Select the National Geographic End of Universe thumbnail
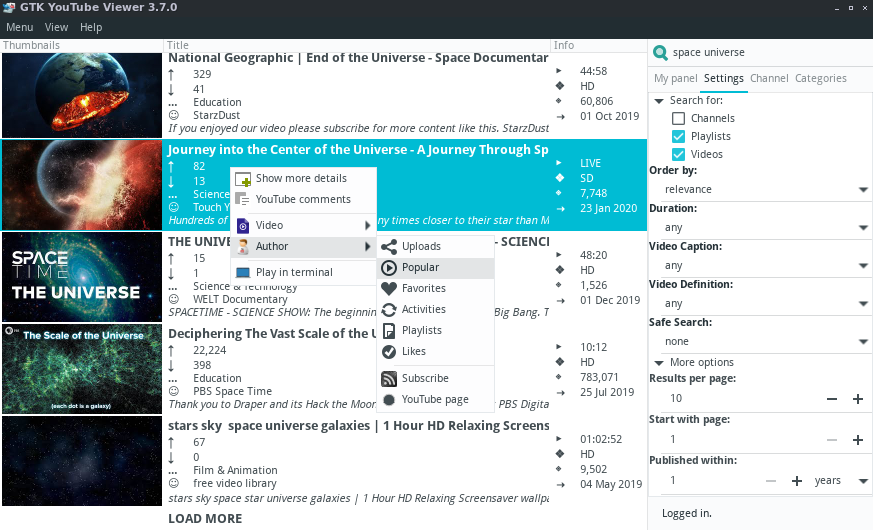Viewport: 873px width, 530px height. pos(82,95)
